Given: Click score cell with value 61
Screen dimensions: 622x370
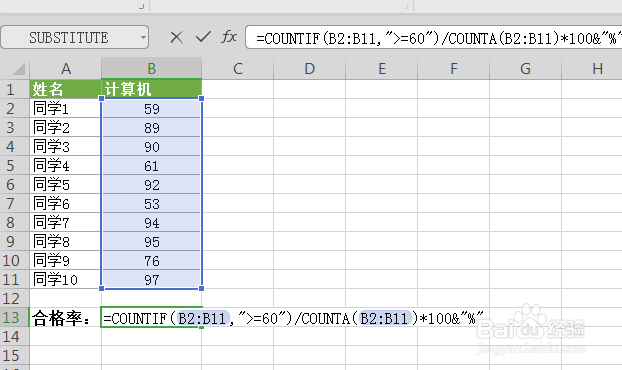Looking at the screenshot, I should tap(152, 165).
